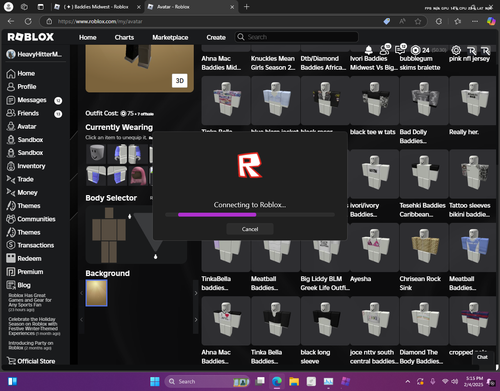The width and height of the screenshot is (500, 391).
Task: Click the browser back arrow
Action: (x=11, y=21)
